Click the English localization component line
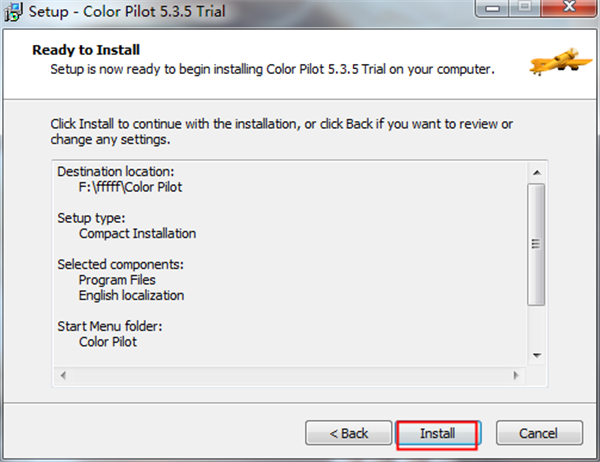 coord(131,296)
